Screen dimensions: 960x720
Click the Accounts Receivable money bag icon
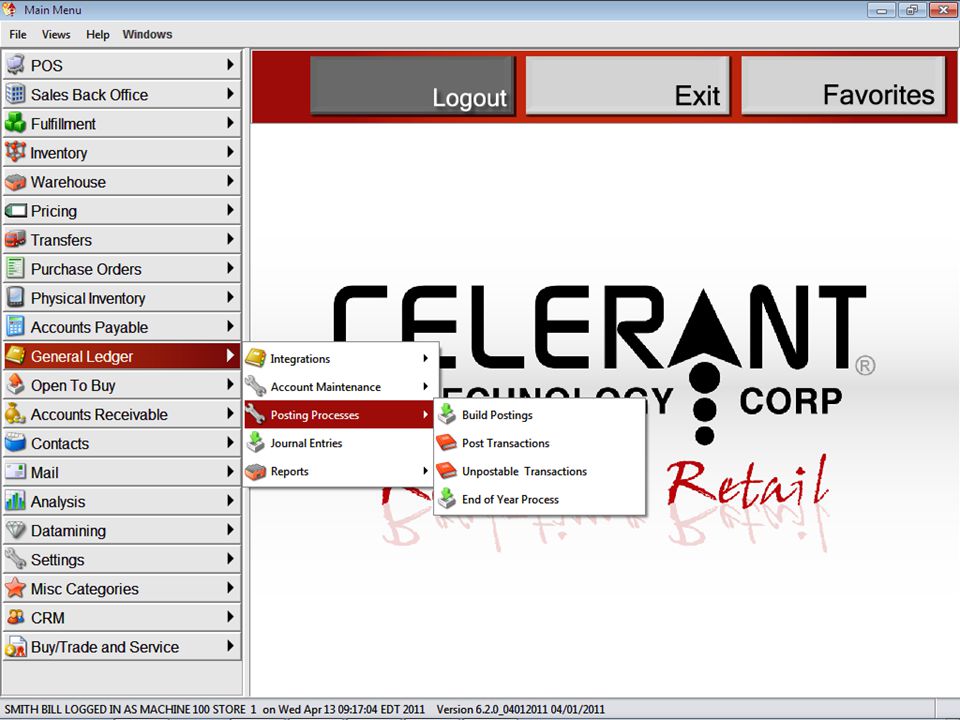pos(15,414)
